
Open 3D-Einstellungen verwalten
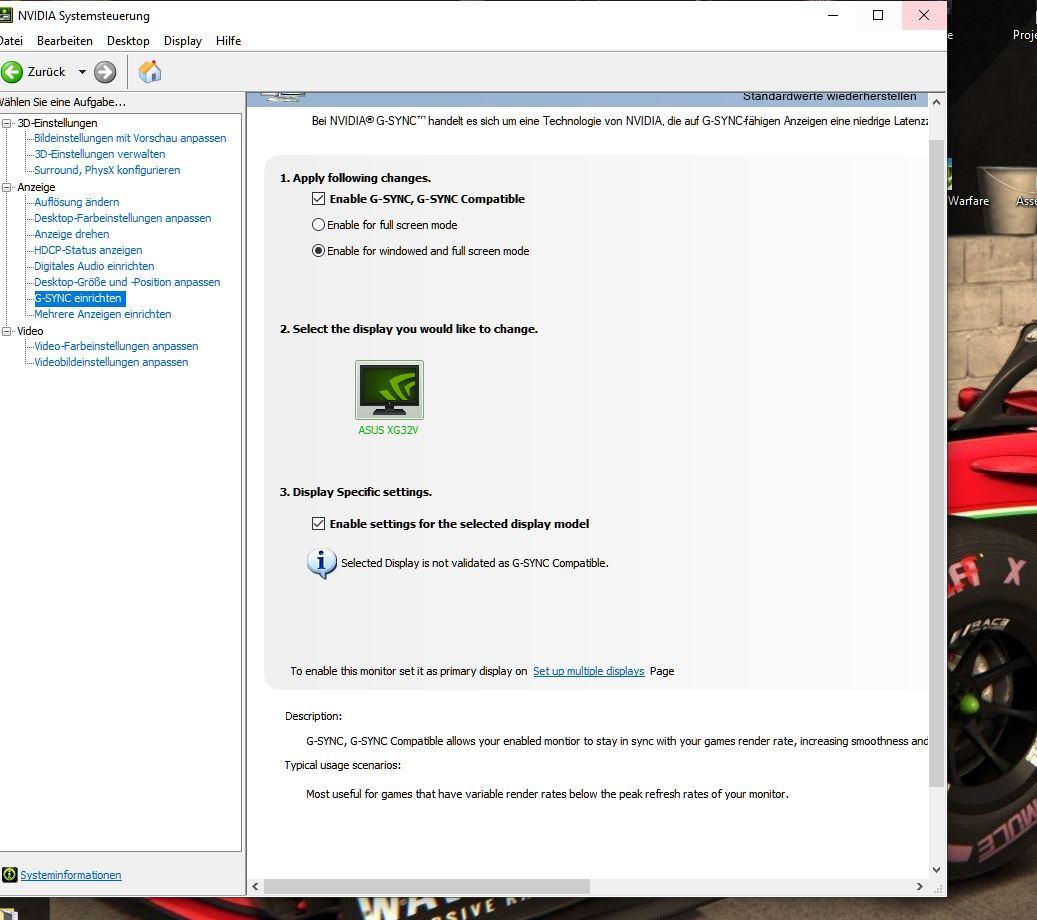(100, 154)
